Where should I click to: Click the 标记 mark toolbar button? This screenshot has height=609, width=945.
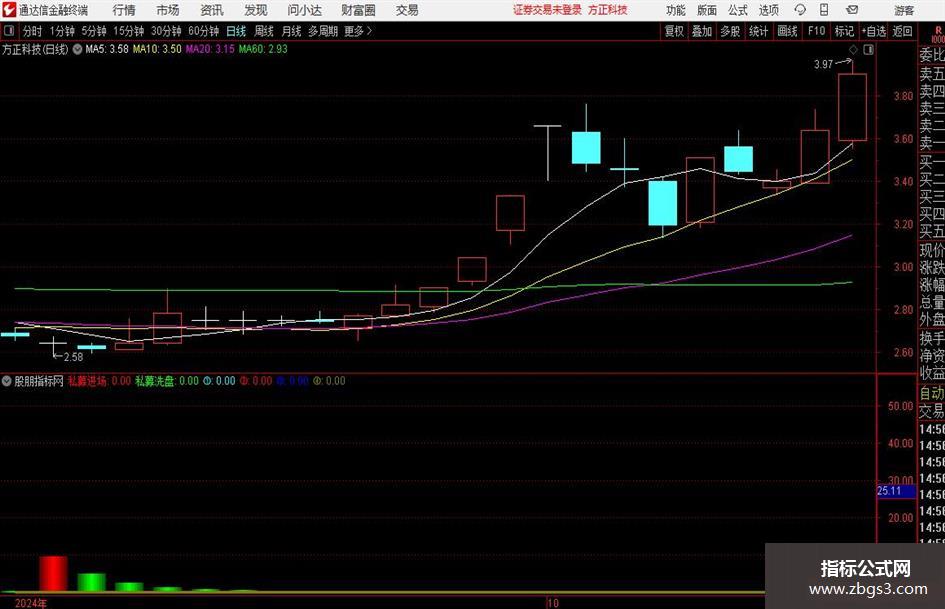[x=844, y=31]
